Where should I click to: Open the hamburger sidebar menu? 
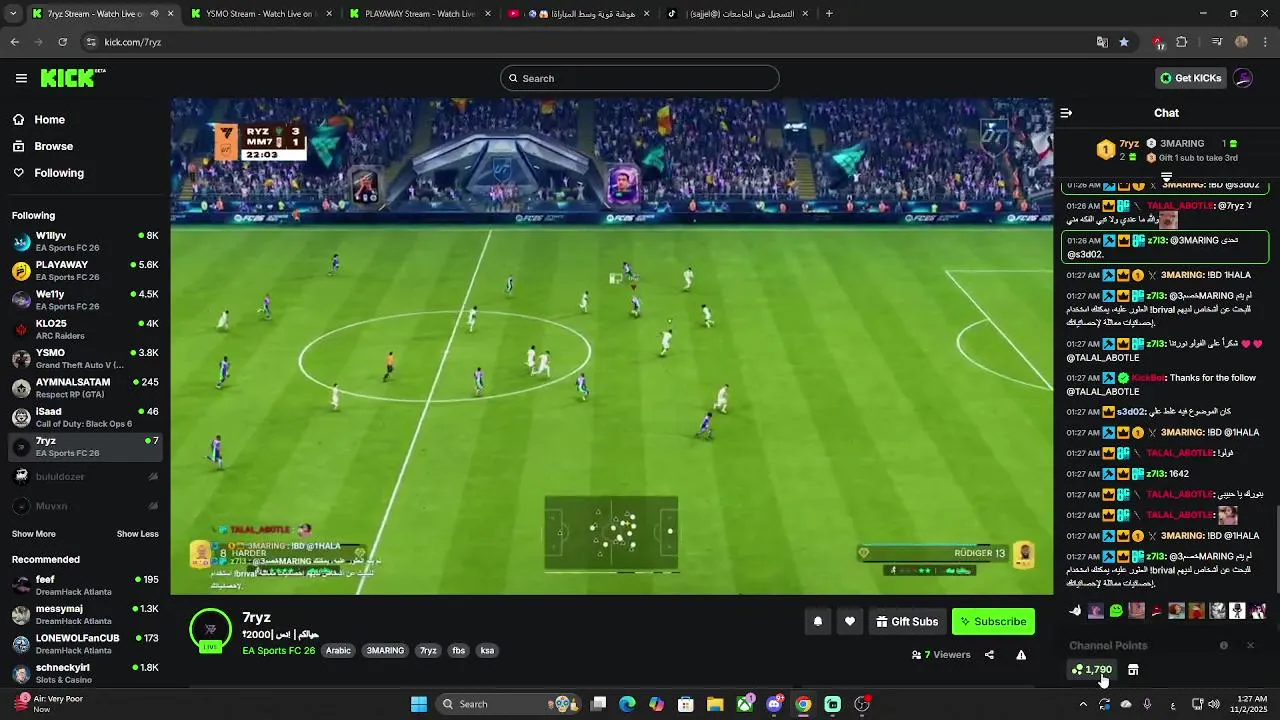[21, 78]
